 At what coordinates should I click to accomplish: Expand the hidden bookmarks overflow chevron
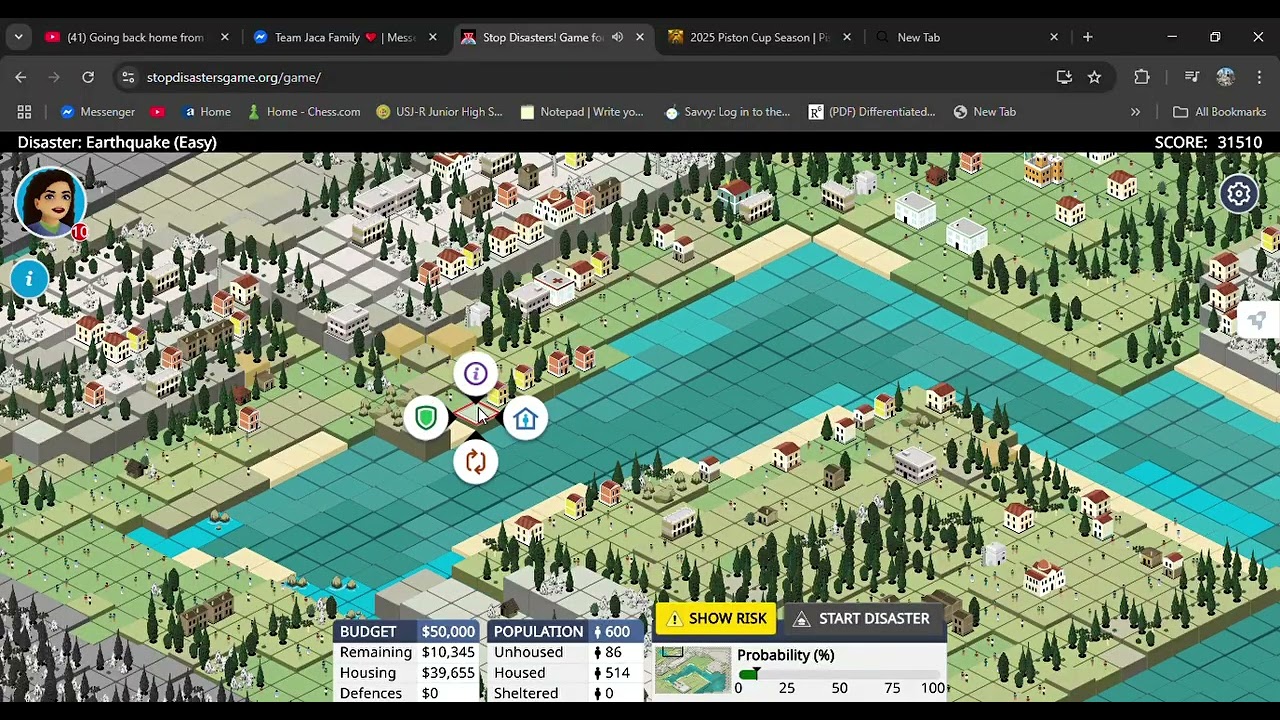[x=1135, y=112]
